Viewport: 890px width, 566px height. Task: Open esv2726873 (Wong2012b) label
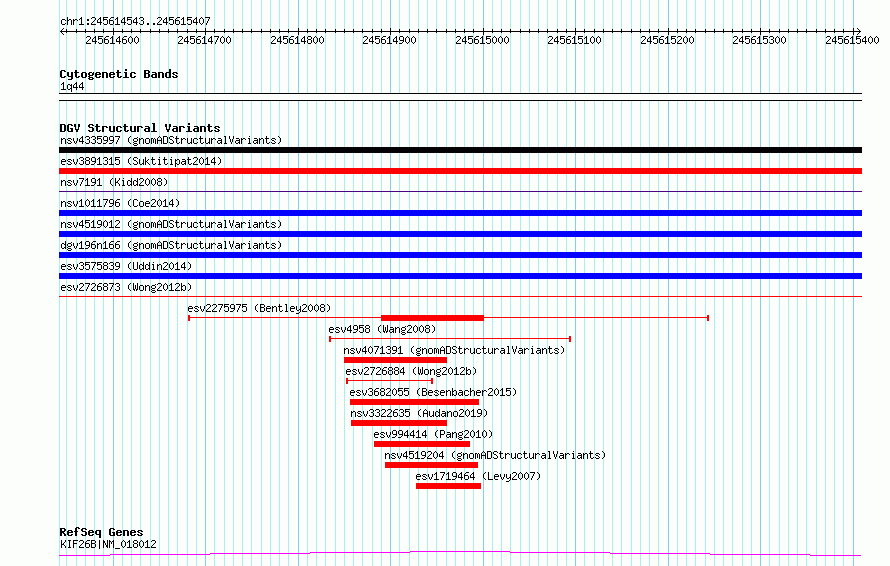coord(126,287)
